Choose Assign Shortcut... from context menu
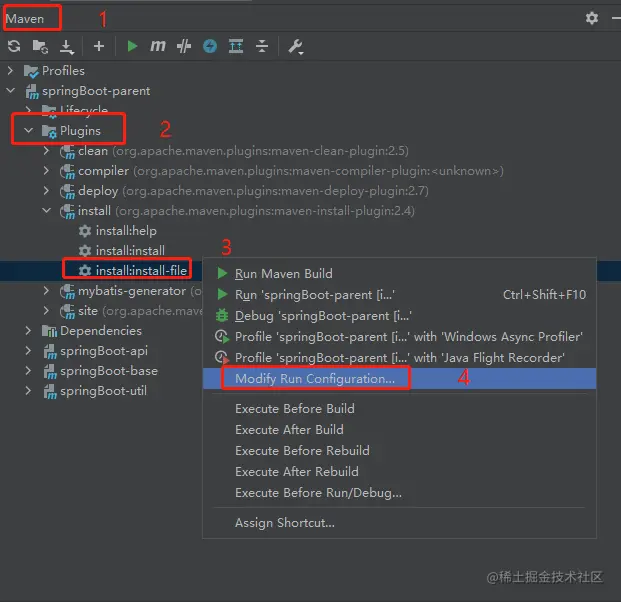This screenshot has width=621, height=602. pyautogui.click(x=399, y=523)
